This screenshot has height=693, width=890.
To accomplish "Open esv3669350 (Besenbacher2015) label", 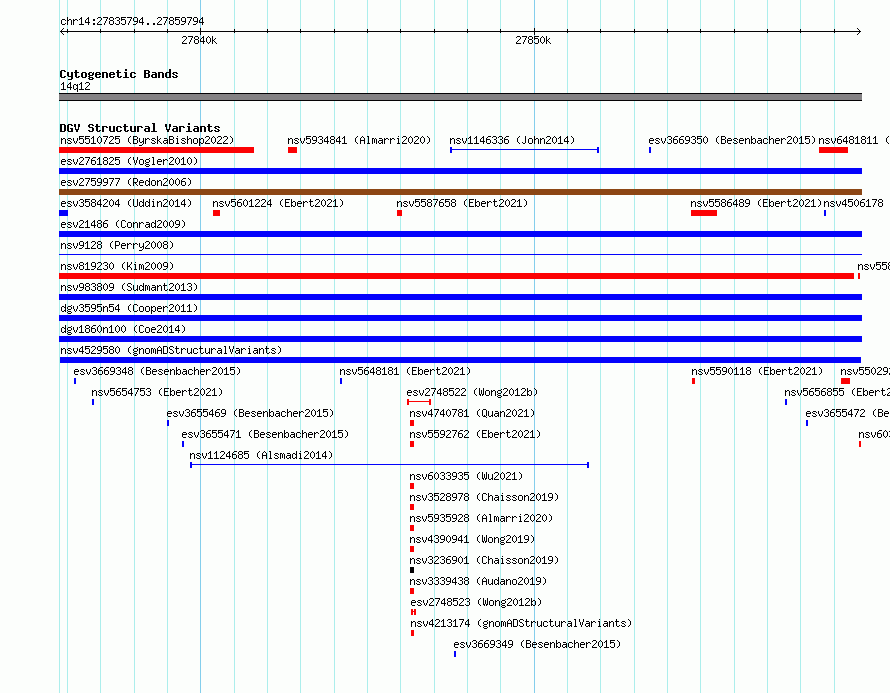I will click(732, 140).
